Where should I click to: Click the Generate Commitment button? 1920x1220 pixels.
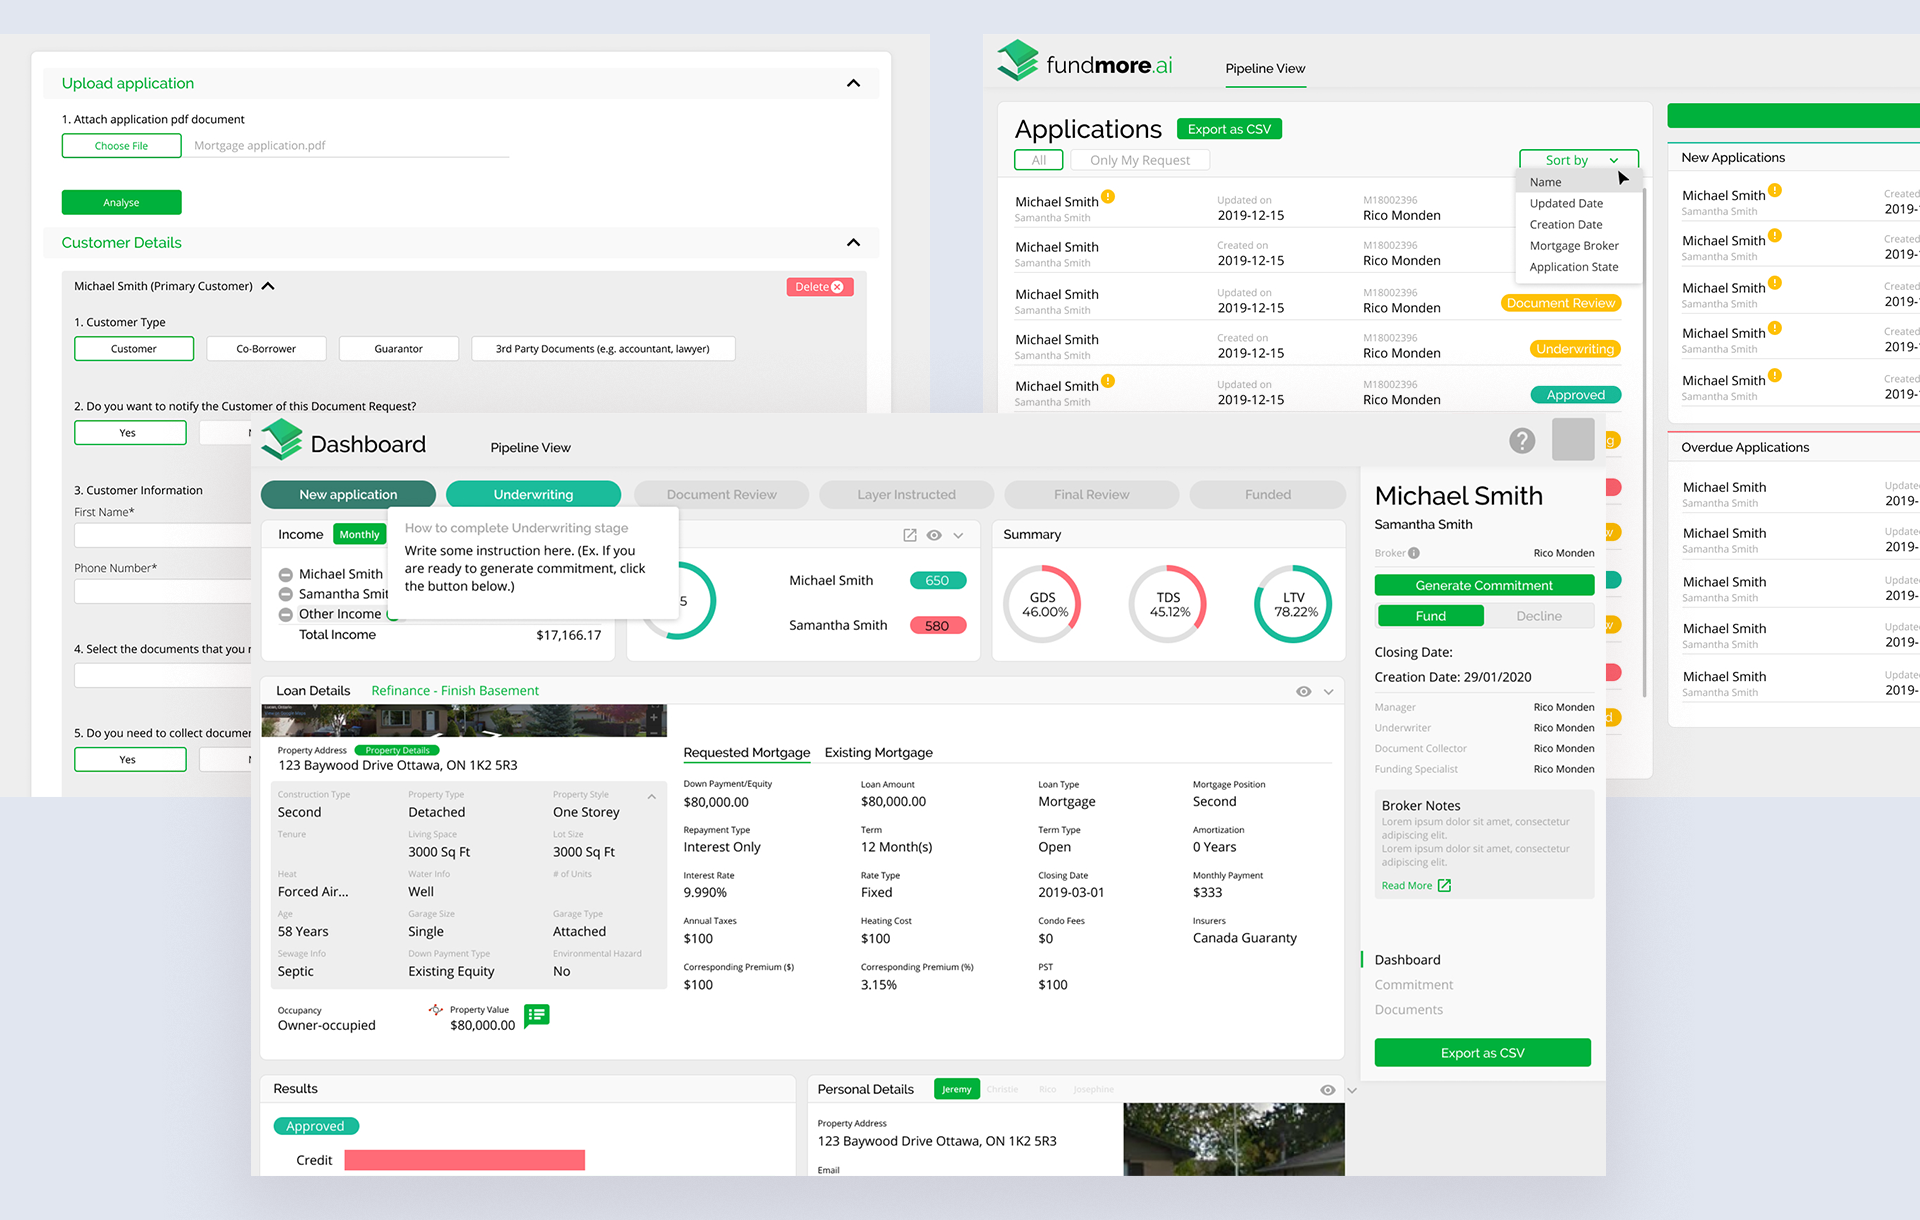tap(1483, 586)
